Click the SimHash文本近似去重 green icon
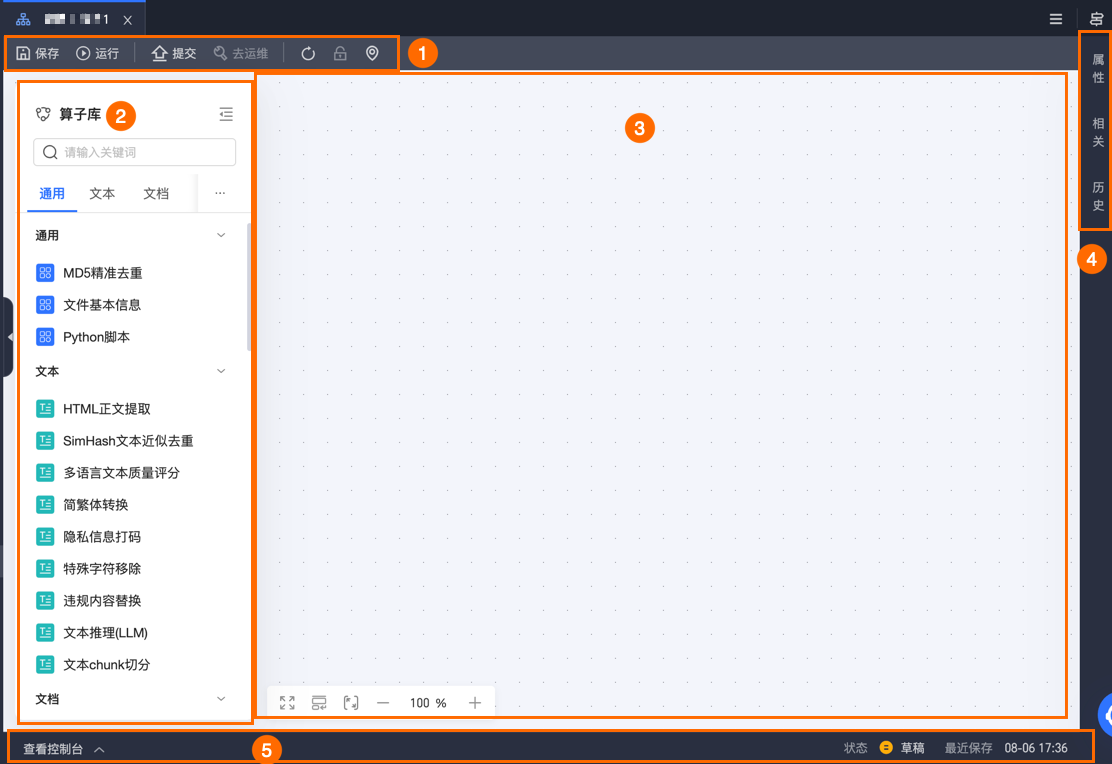 point(45,441)
